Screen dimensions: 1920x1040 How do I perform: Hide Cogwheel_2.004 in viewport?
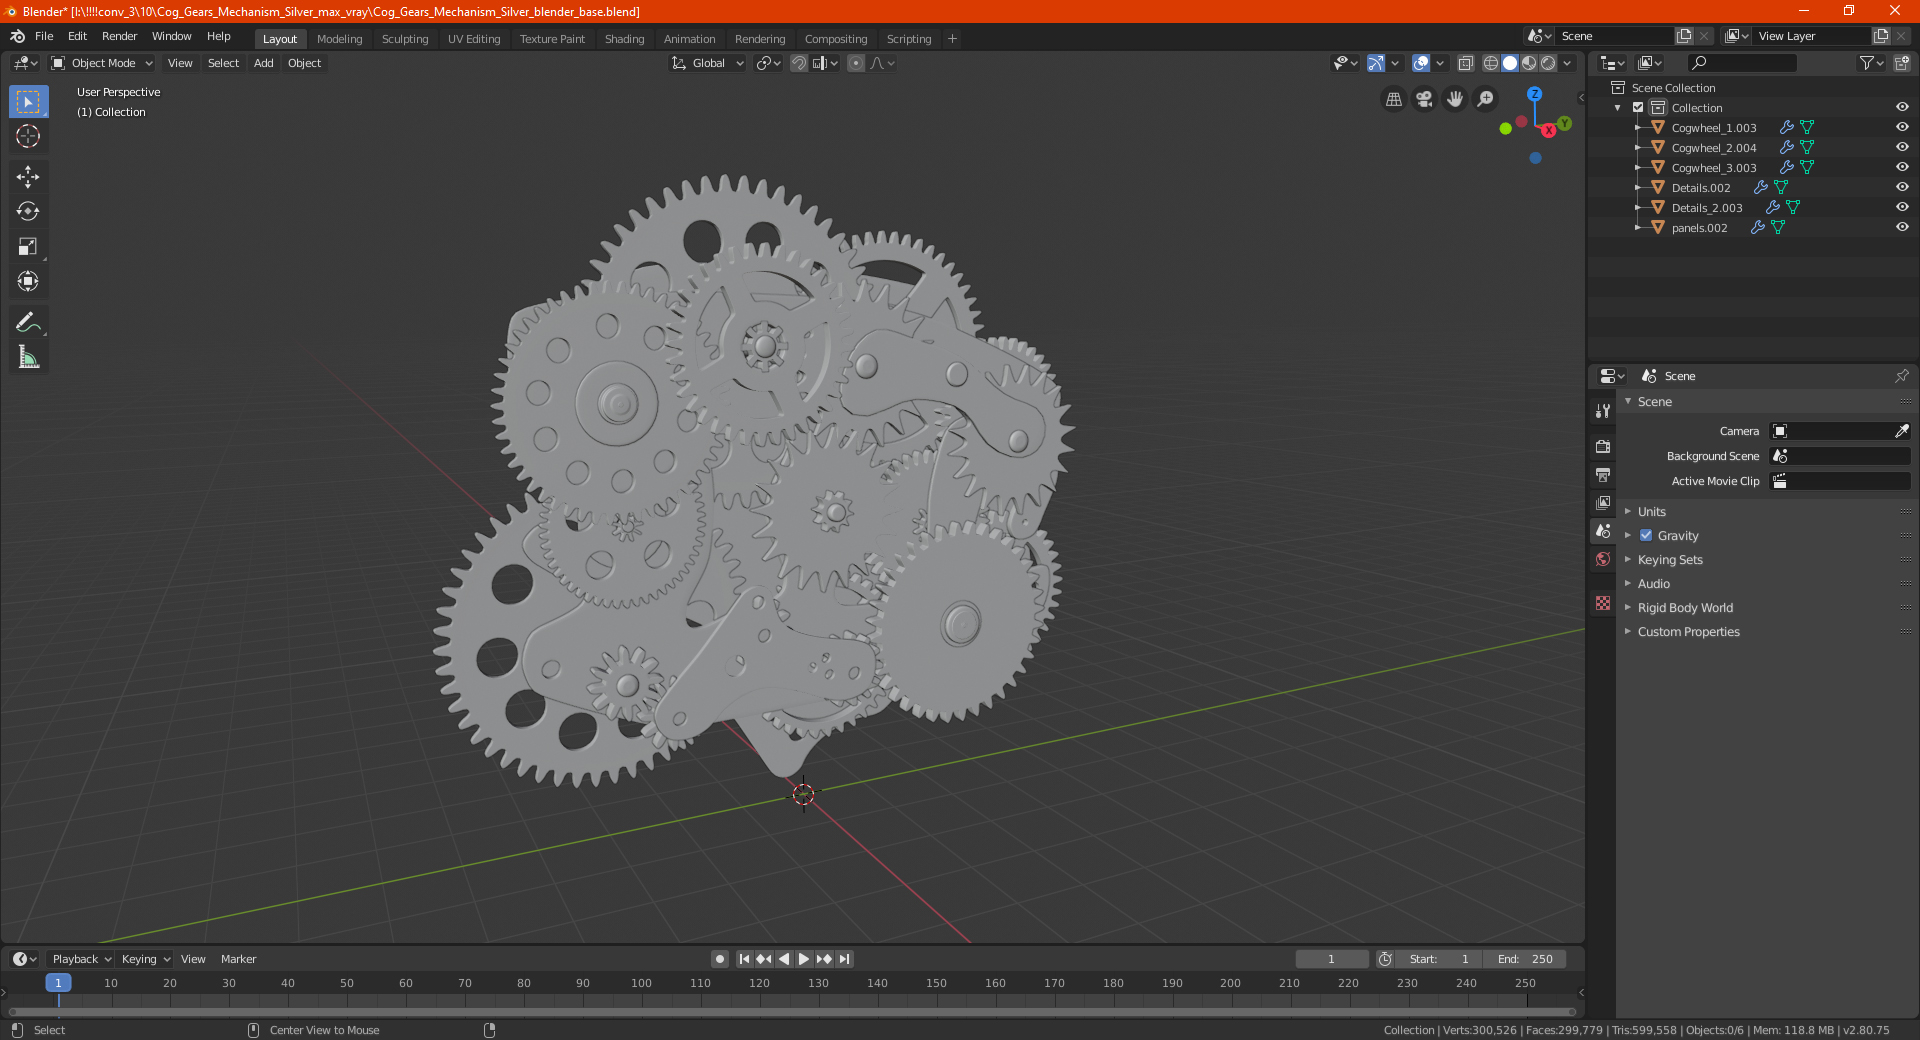1902,147
